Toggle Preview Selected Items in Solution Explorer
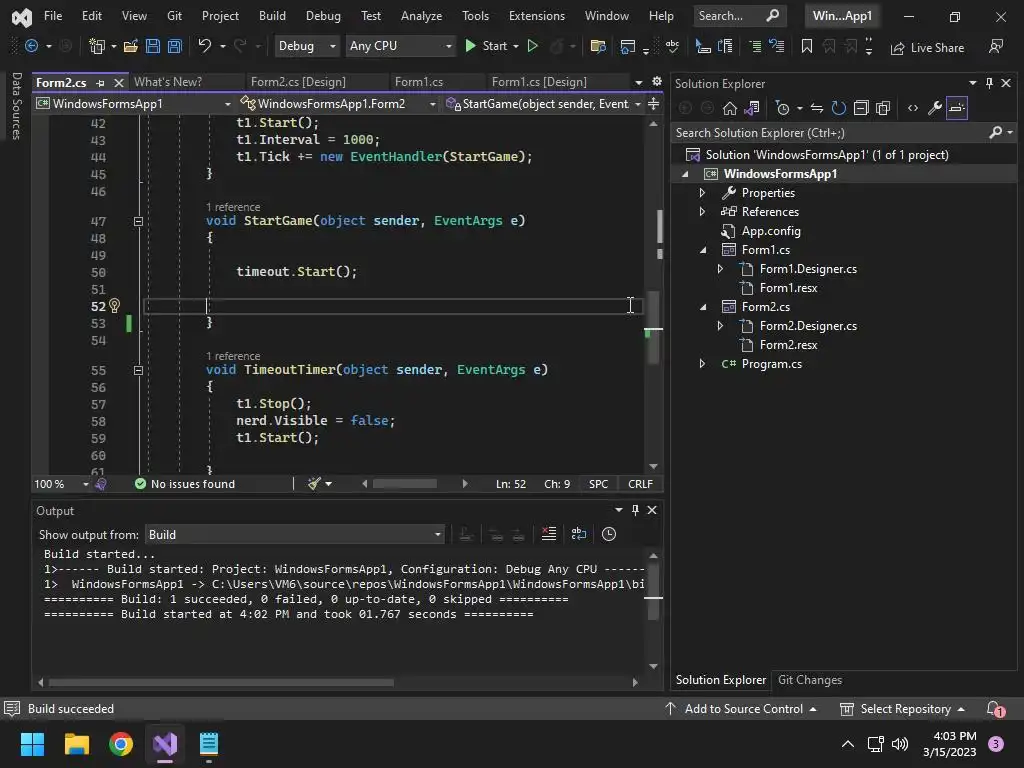1024x768 pixels. 957,108
